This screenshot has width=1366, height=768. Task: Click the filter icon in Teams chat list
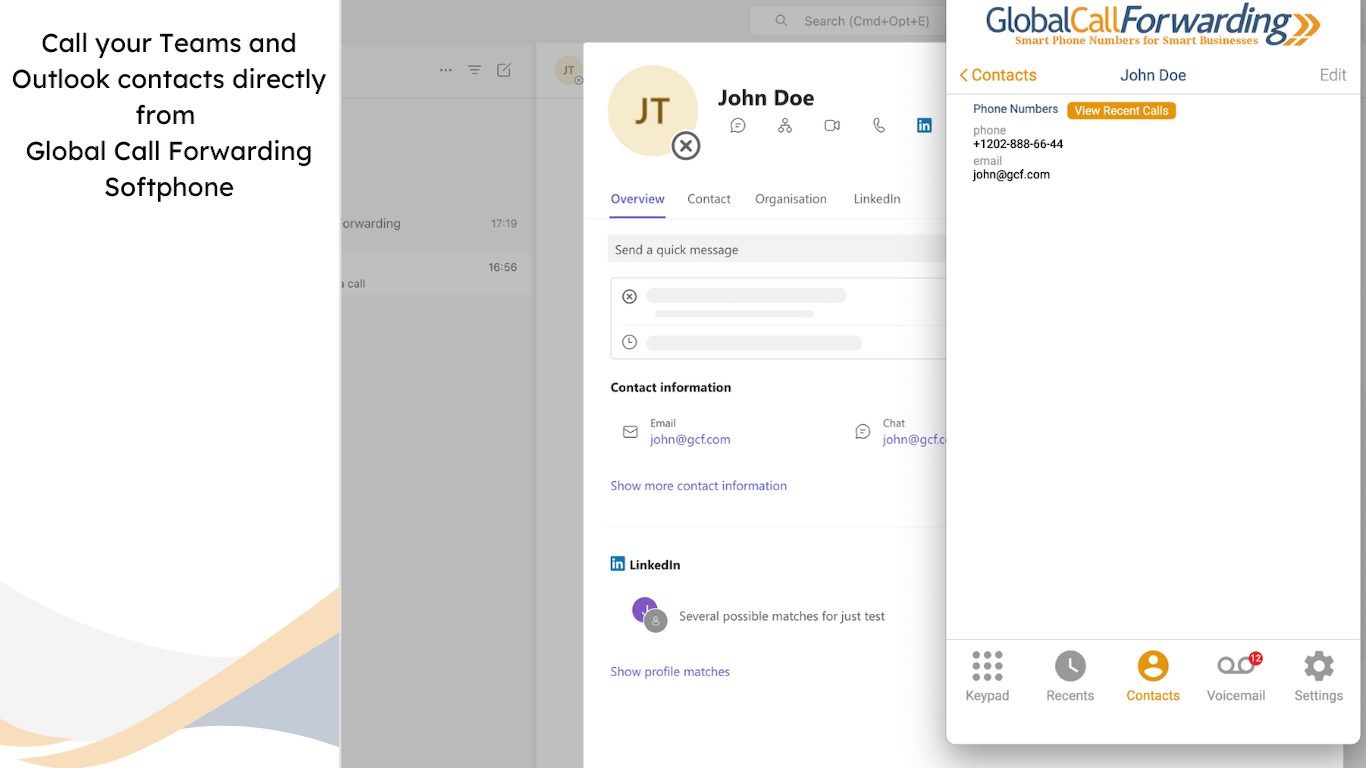coord(475,70)
